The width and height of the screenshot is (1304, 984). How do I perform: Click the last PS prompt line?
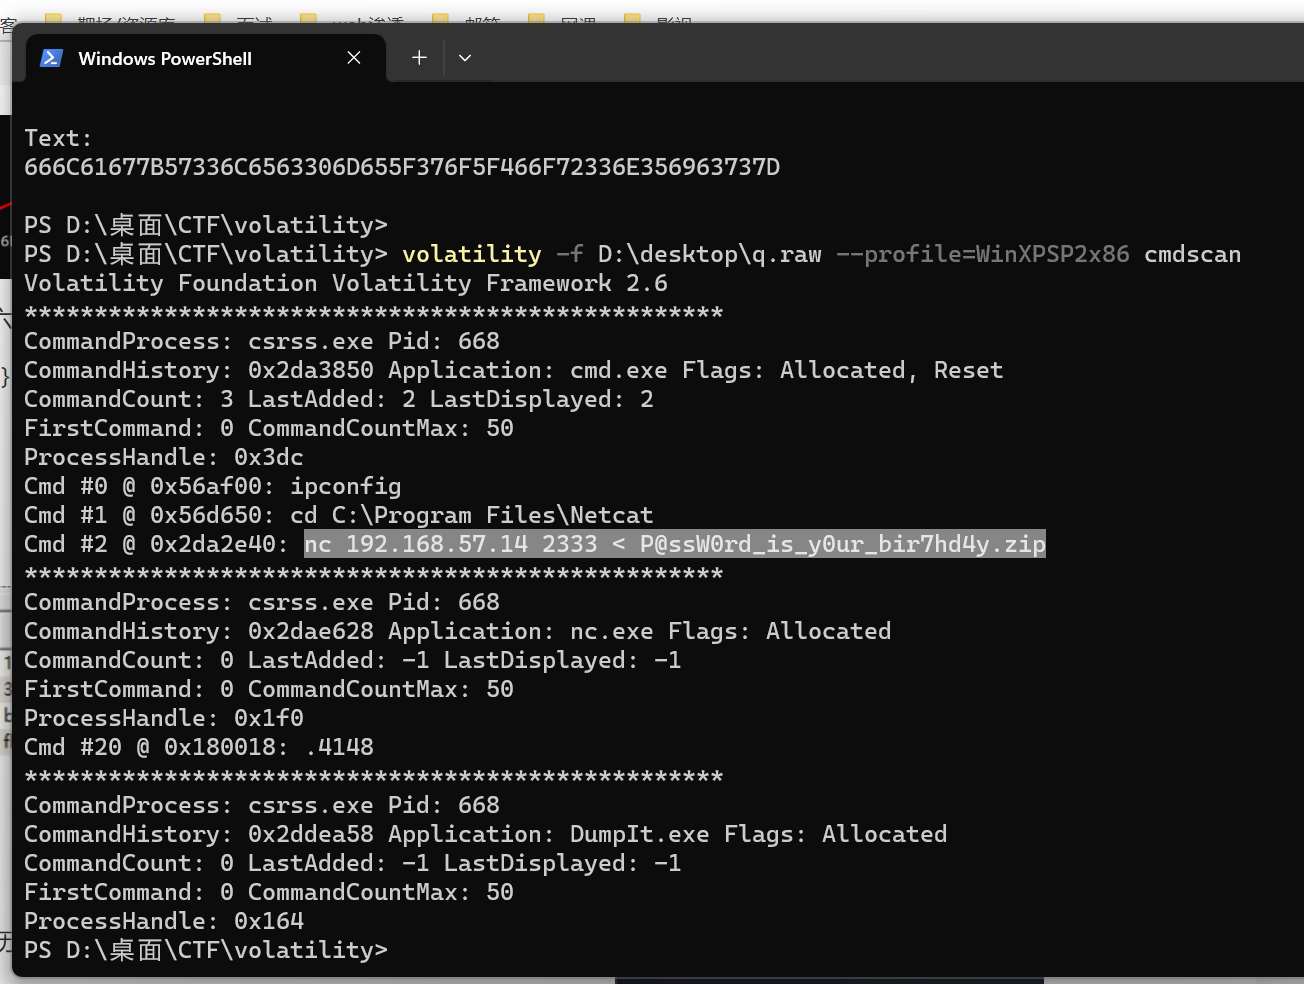(206, 950)
